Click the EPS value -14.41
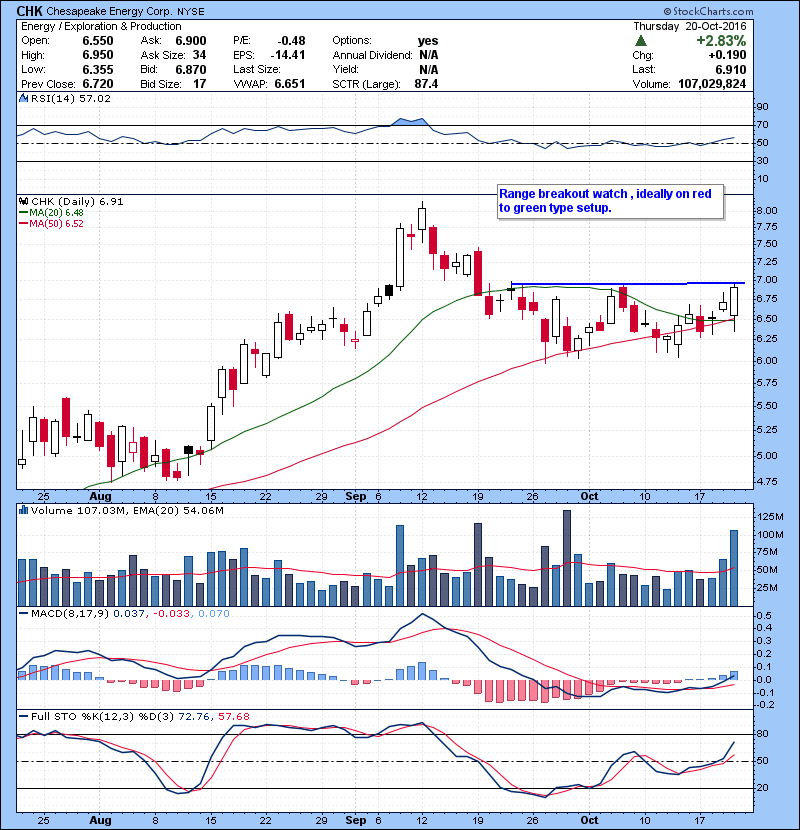The height and width of the screenshot is (830, 800). point(288,55)
